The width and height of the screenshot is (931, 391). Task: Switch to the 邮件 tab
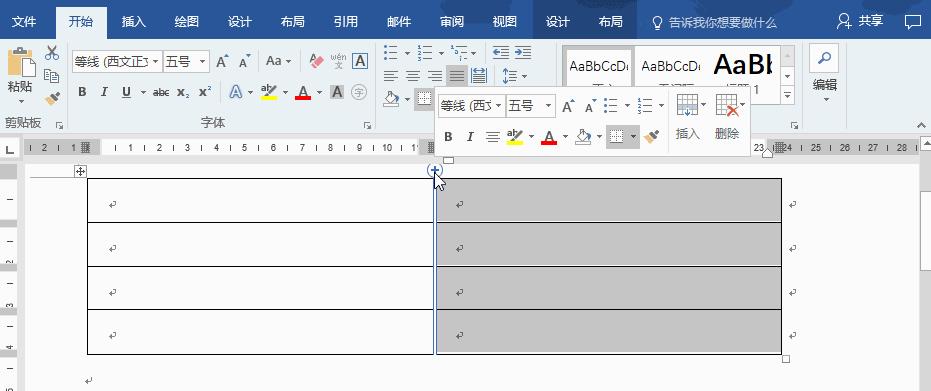(x=398, y=22)
